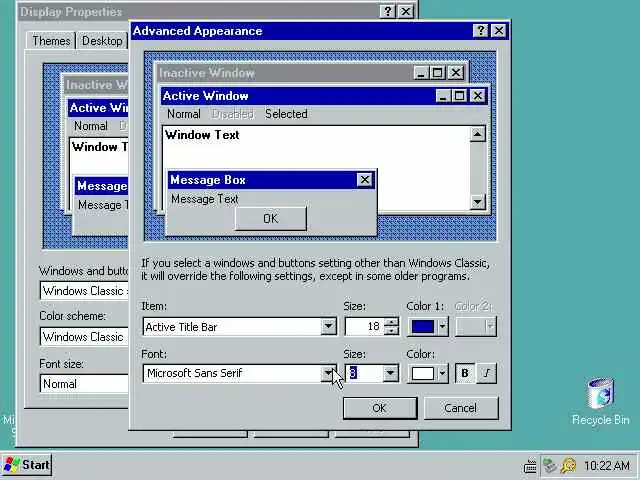This screenshot has width=640, height=480.
Task: Click the Display Properties help question mark
Action: [x=387, y=11]
